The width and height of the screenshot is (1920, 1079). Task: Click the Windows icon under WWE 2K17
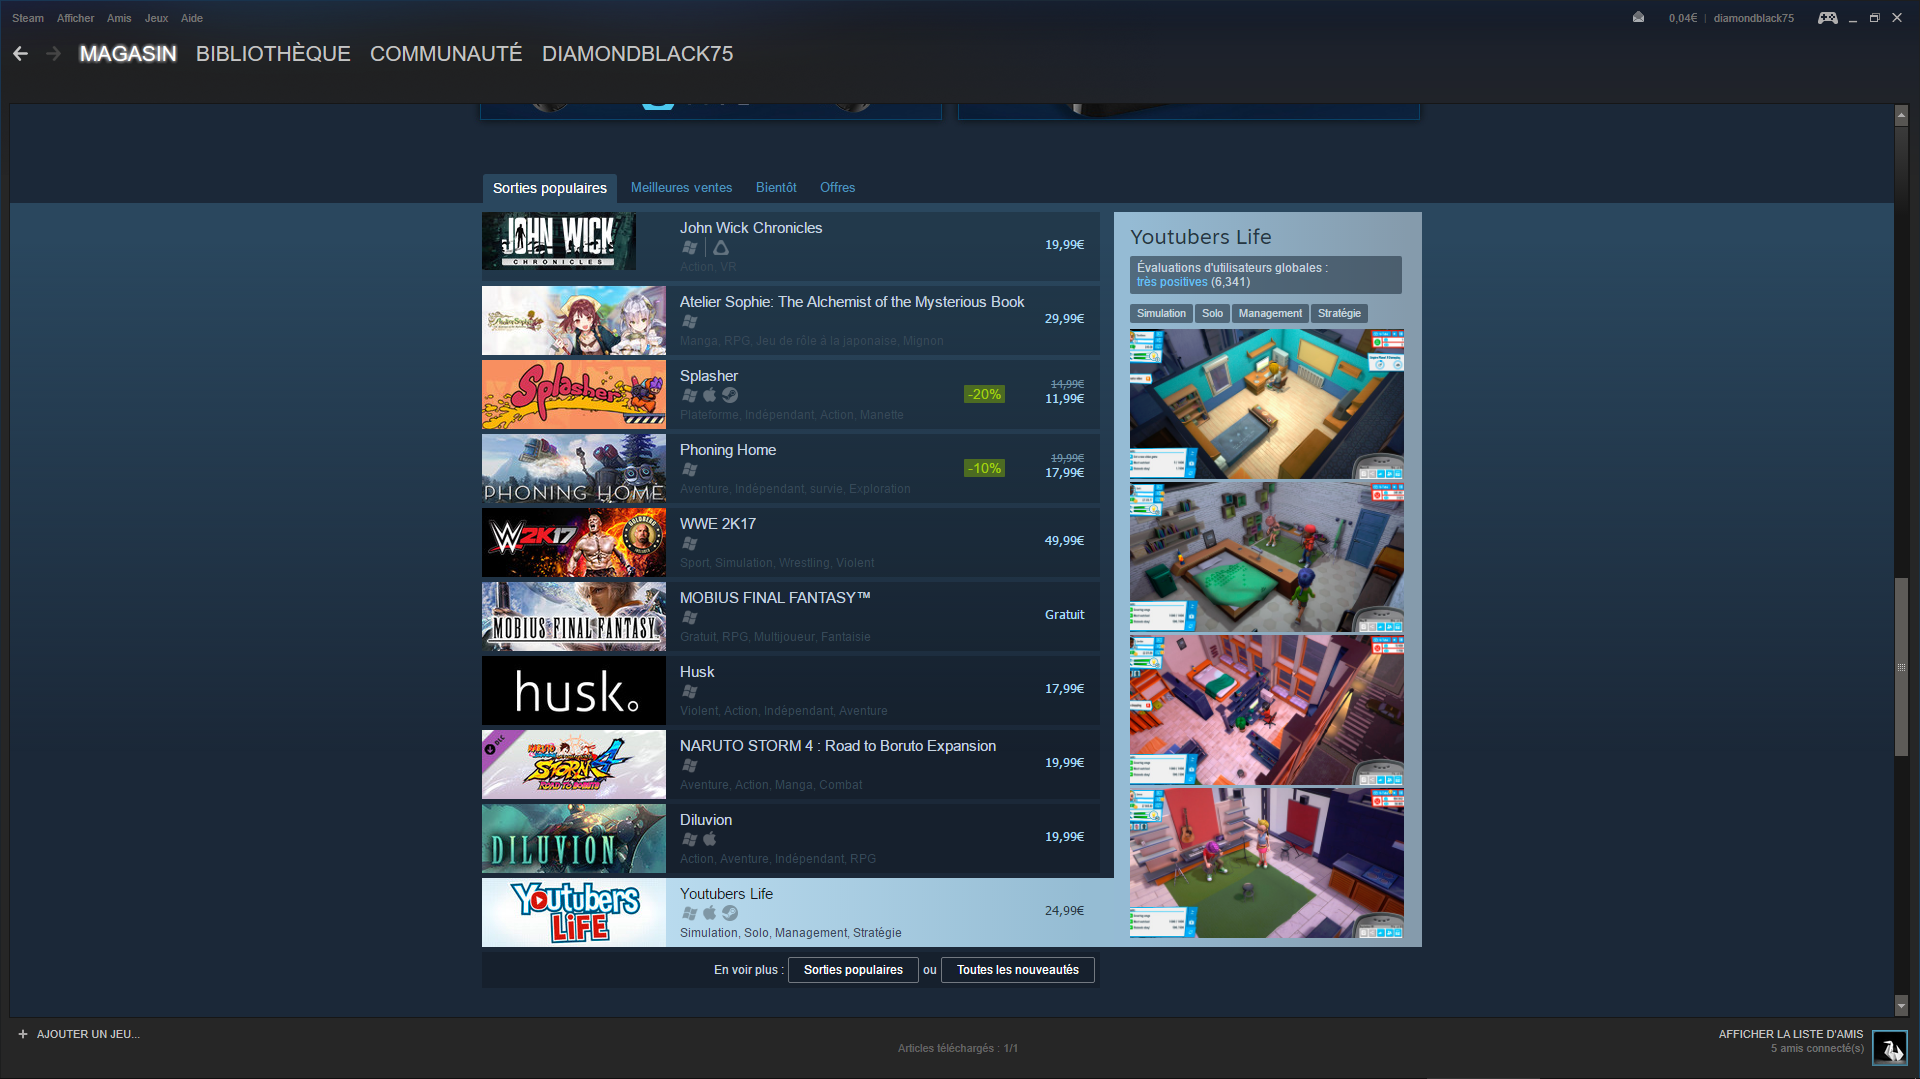(689, 543)
